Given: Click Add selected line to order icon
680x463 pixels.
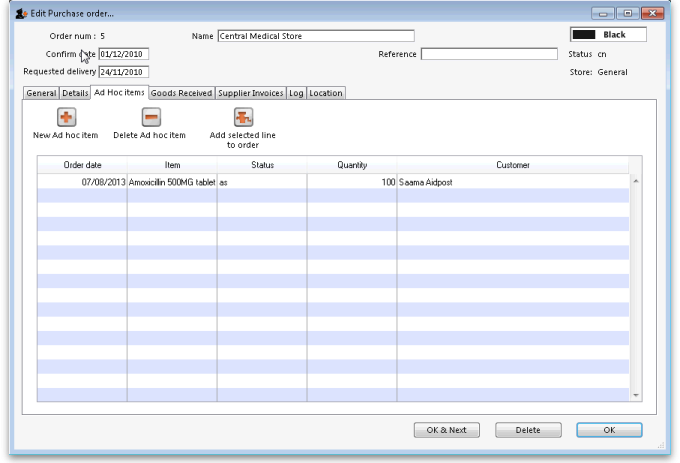Looking at the screenshot, I should coord(243,118).
